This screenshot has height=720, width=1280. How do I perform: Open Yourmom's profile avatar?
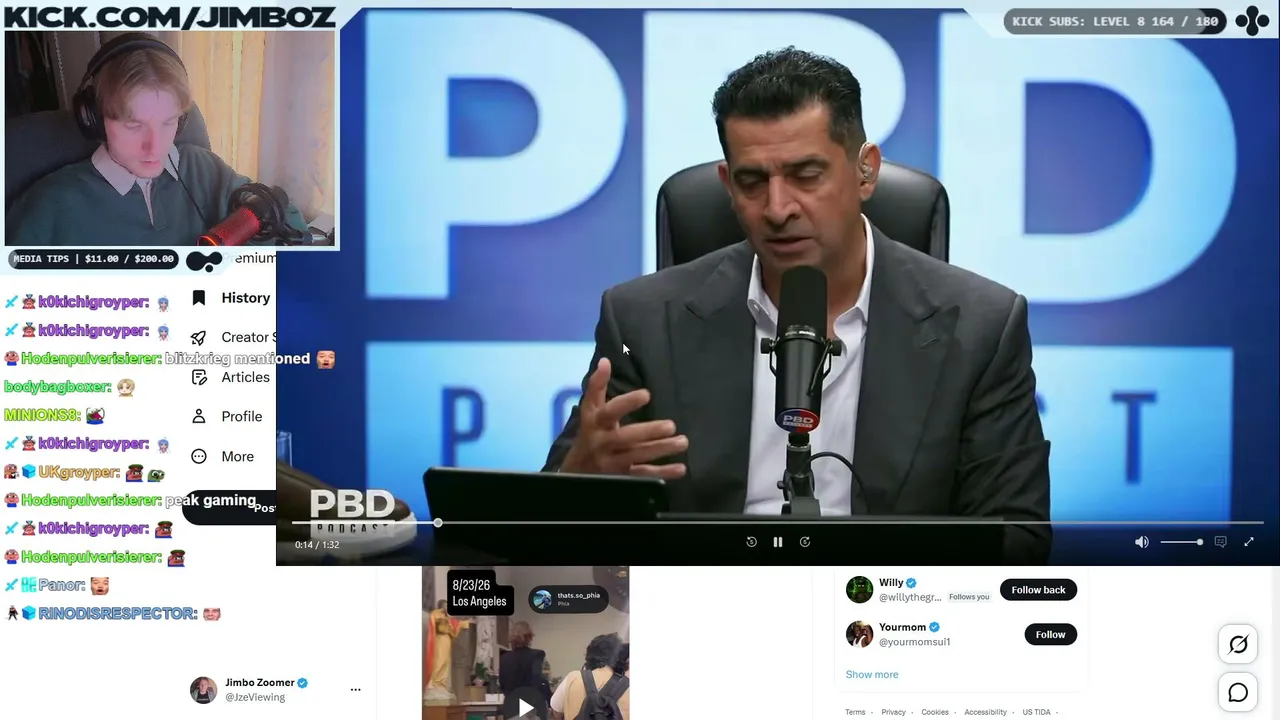[x=860, y=634]
